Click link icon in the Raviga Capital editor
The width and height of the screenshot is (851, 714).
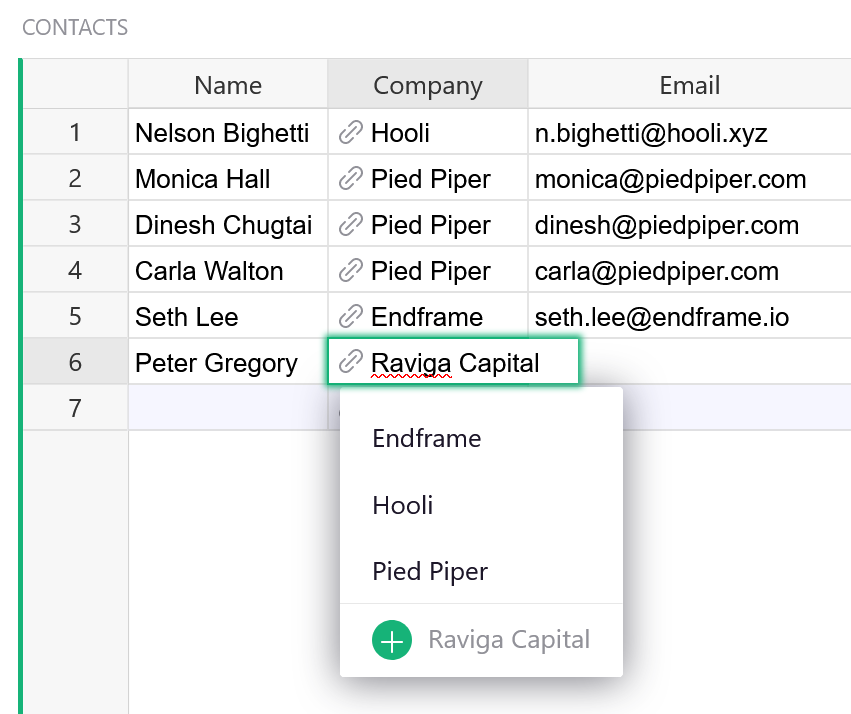coord(350,362)
